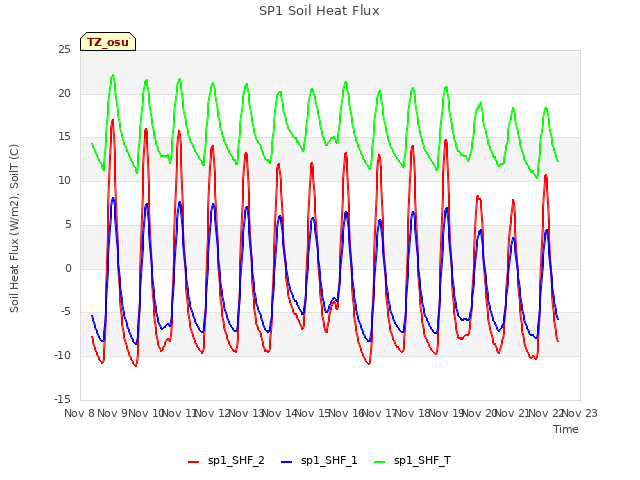Toggle the sp1_SHF_T legend entry

click(412, 461)
